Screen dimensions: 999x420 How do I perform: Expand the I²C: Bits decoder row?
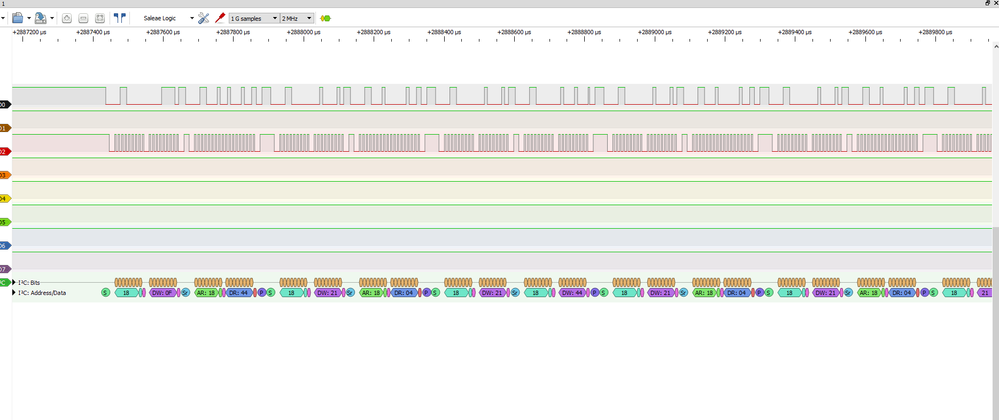click(x=15, y=282)
